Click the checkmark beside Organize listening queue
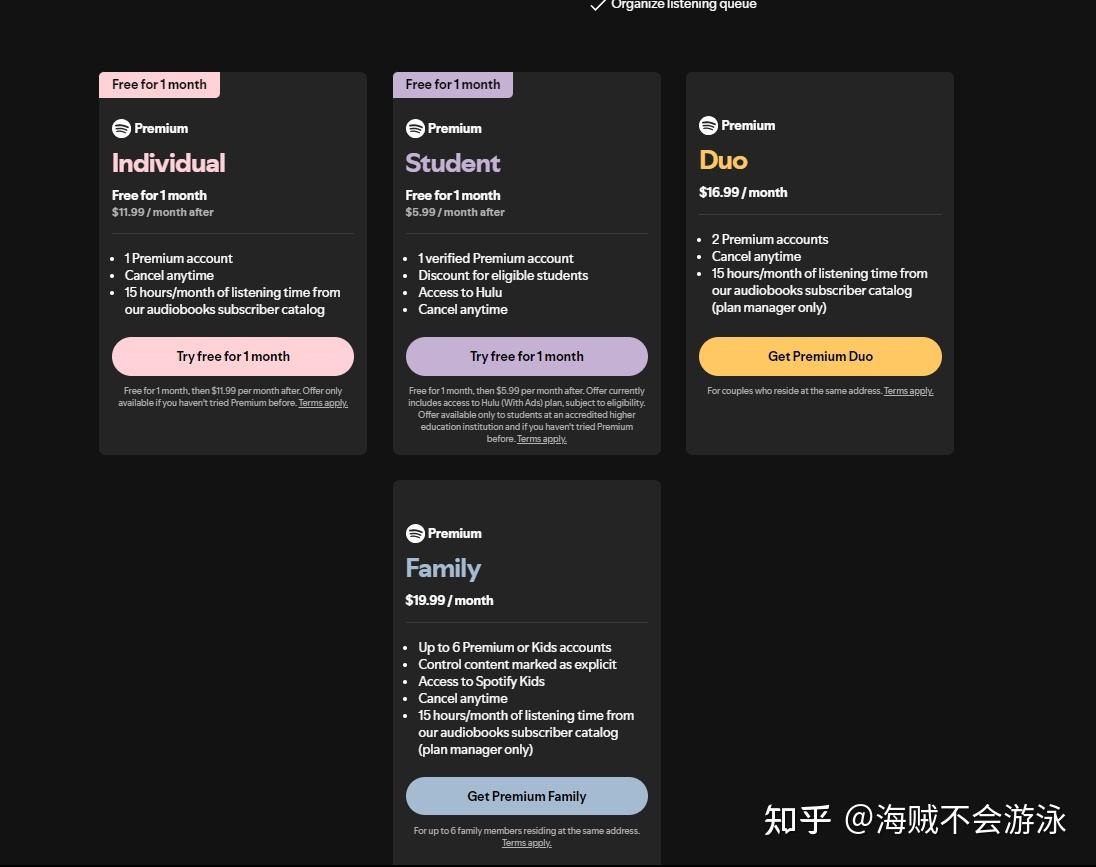The height and width of the screenshot is (867, 1096). 597,5
